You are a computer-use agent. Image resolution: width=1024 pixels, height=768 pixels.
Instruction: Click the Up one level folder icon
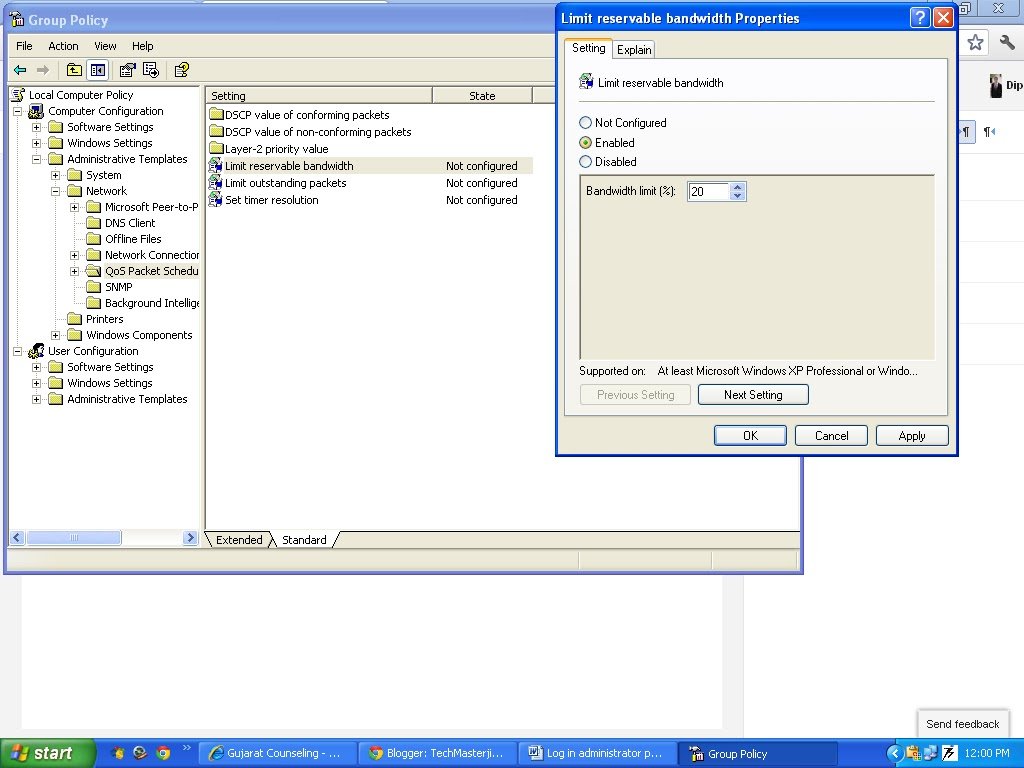tap(74, 70)
